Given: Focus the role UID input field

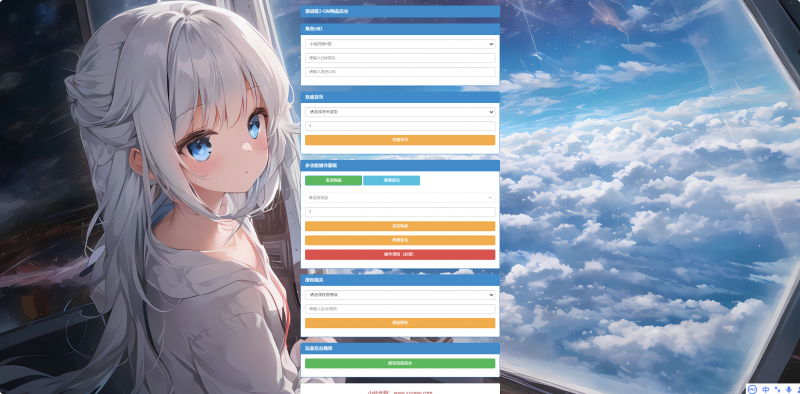Looking at the screenshot, I should [400, 72].
